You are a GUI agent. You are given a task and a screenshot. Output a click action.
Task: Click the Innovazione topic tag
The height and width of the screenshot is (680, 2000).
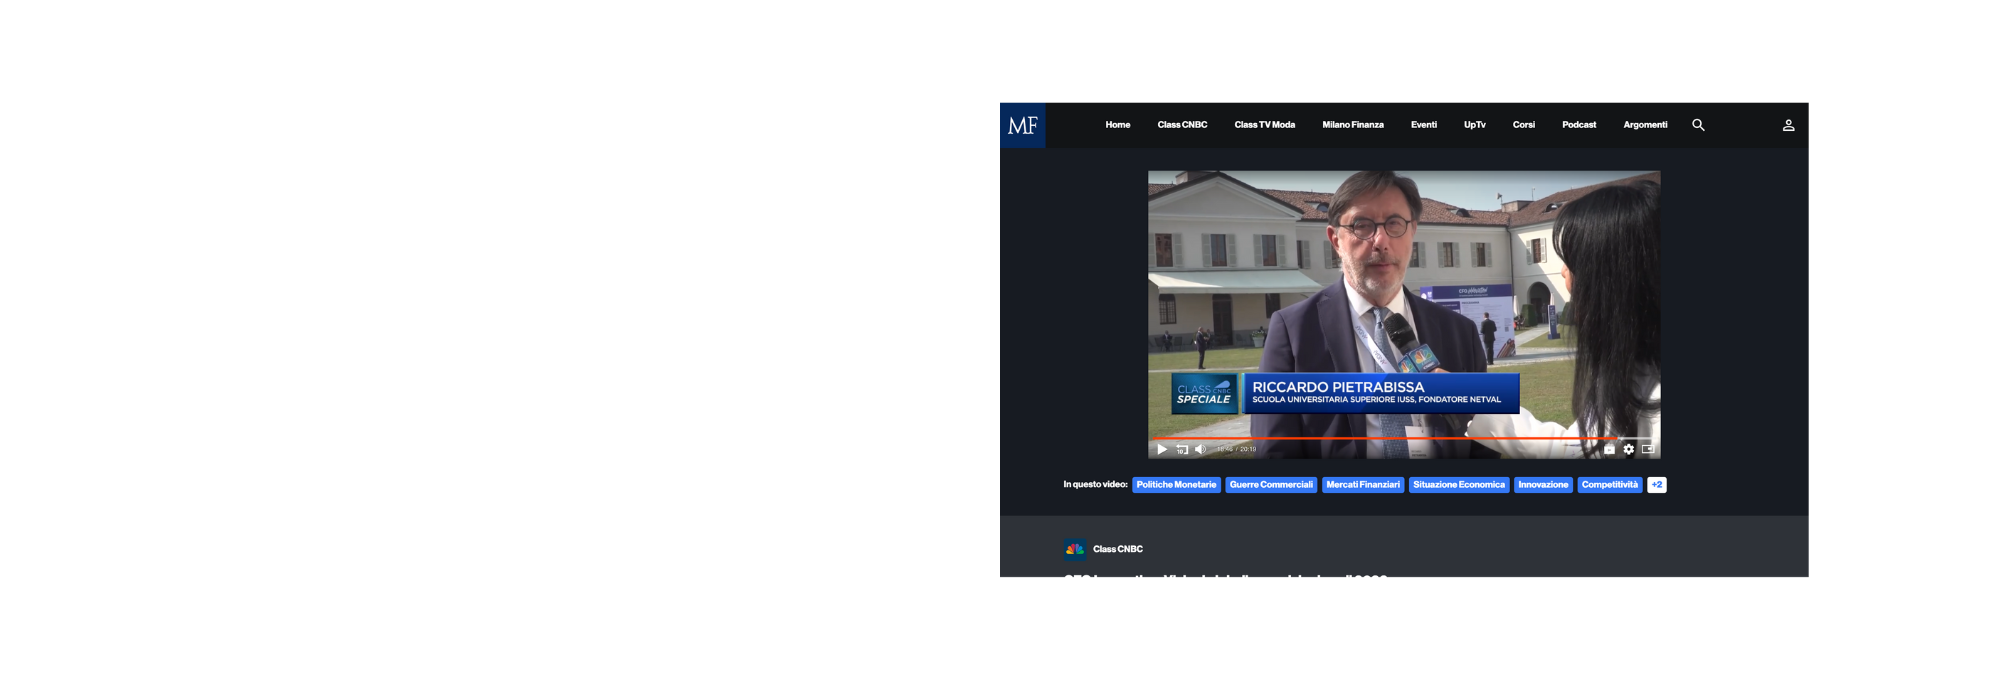point(1543,485)
